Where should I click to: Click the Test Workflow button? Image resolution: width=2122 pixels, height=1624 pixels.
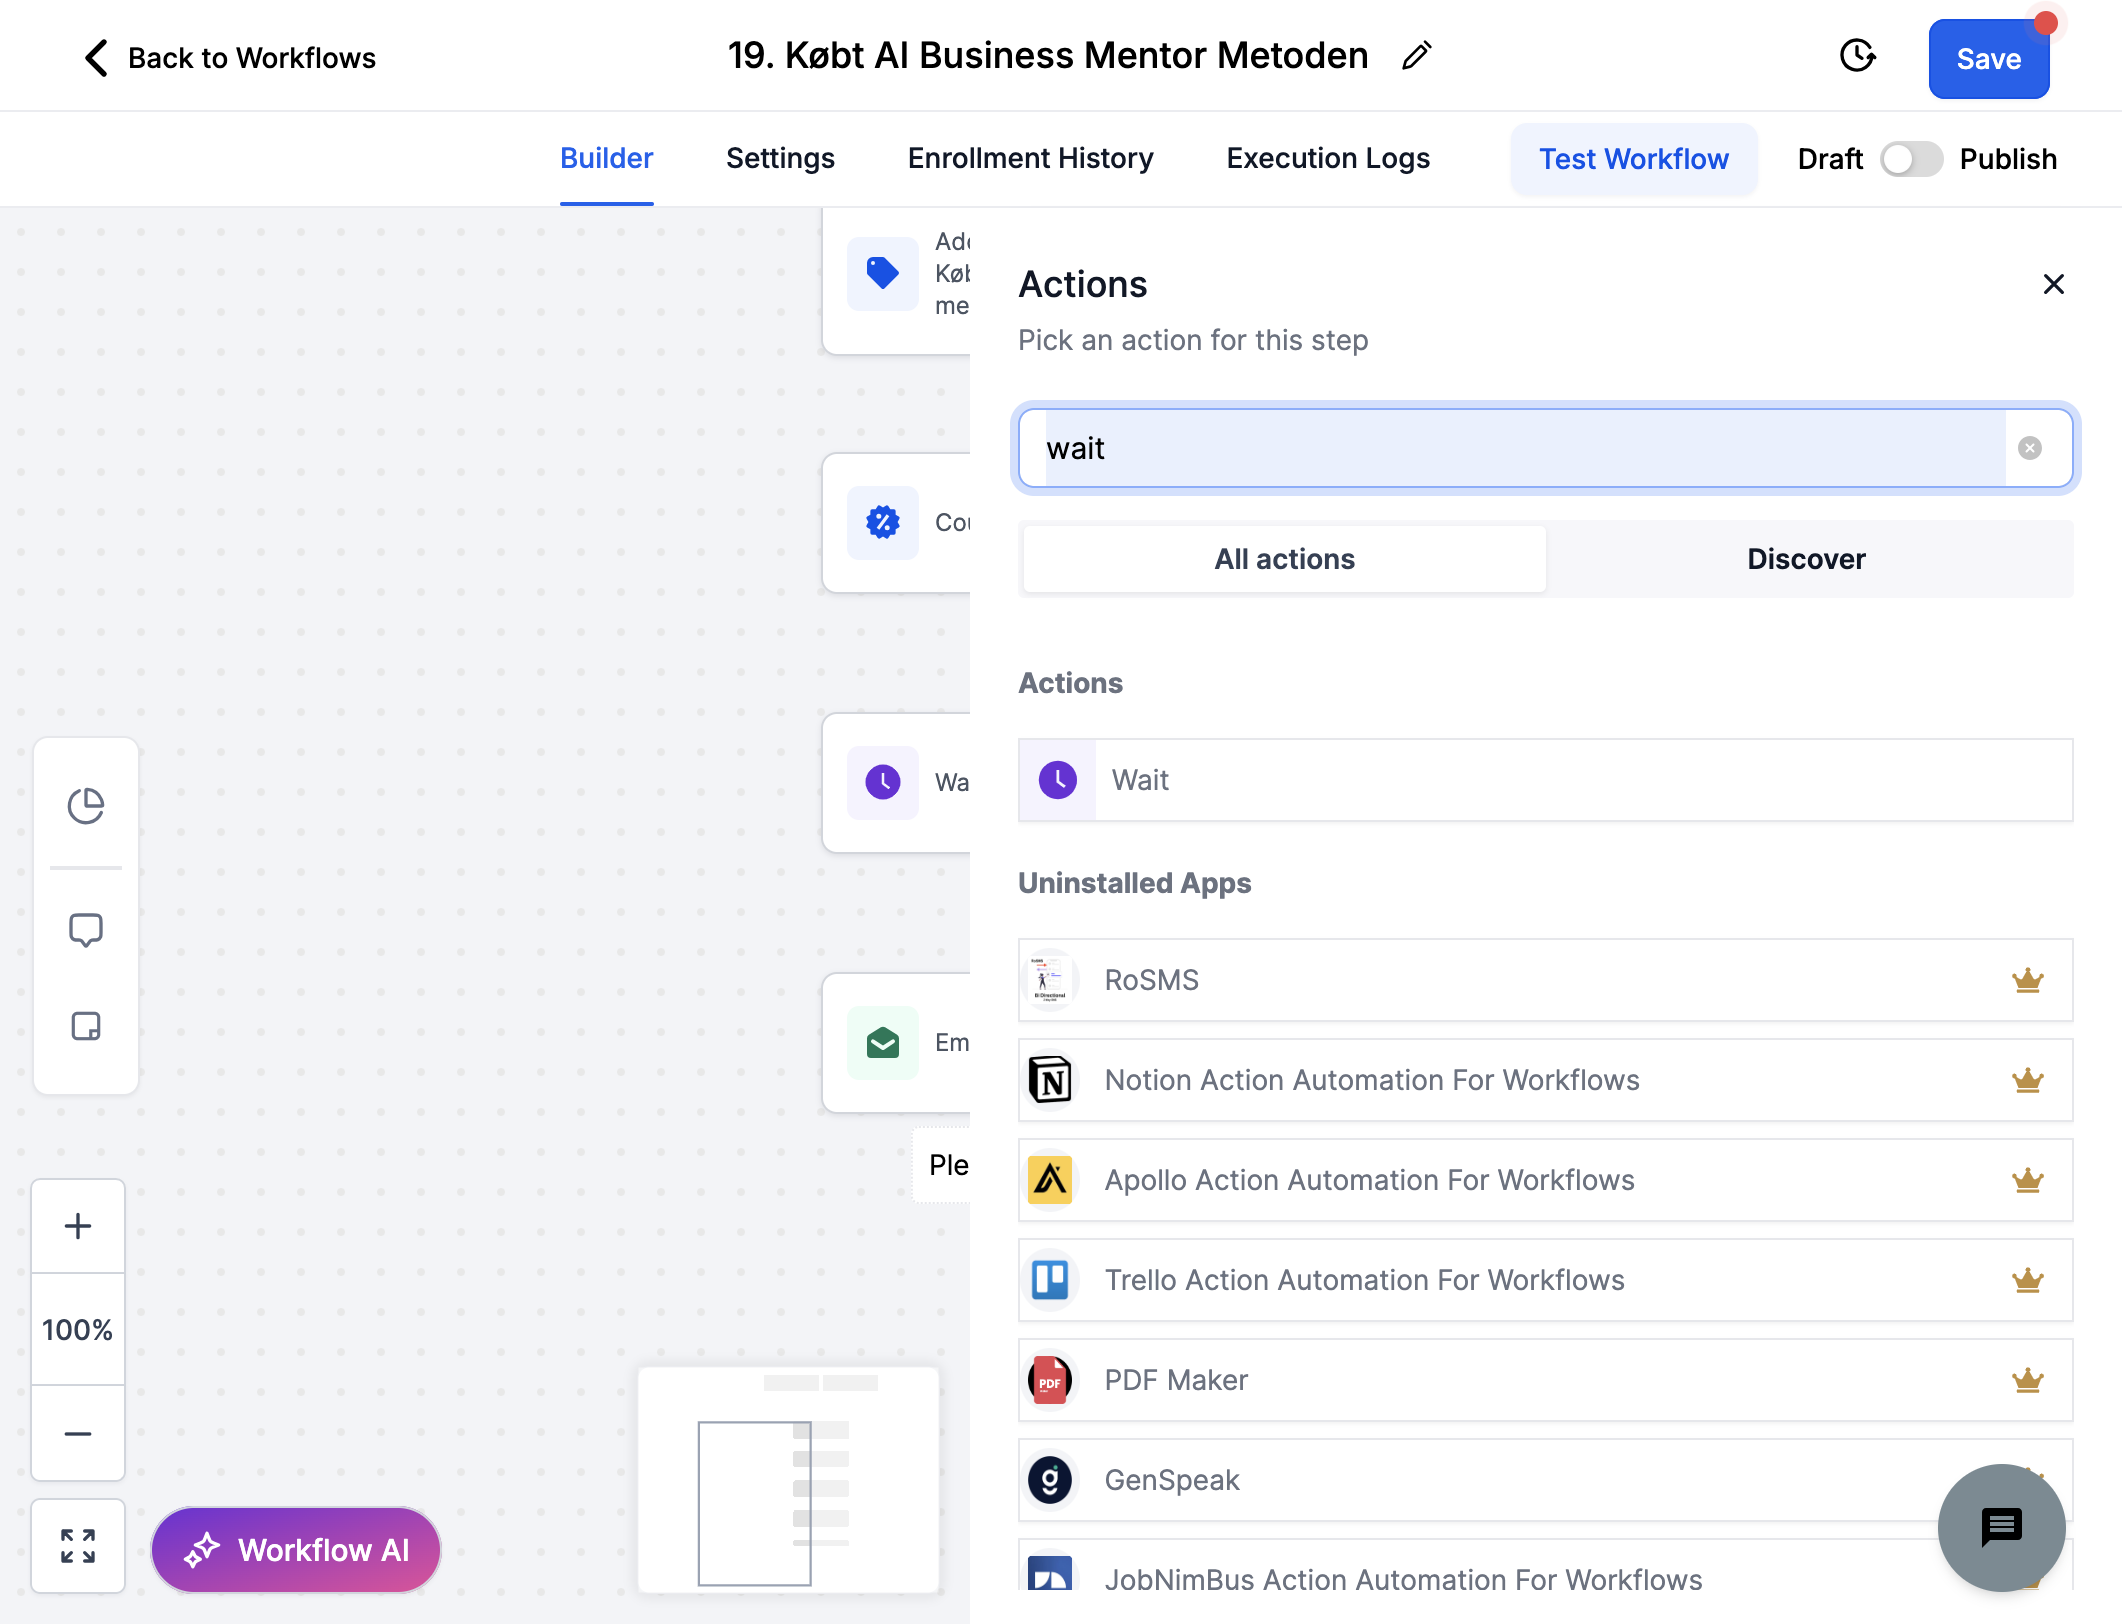tap(1634, 159)
